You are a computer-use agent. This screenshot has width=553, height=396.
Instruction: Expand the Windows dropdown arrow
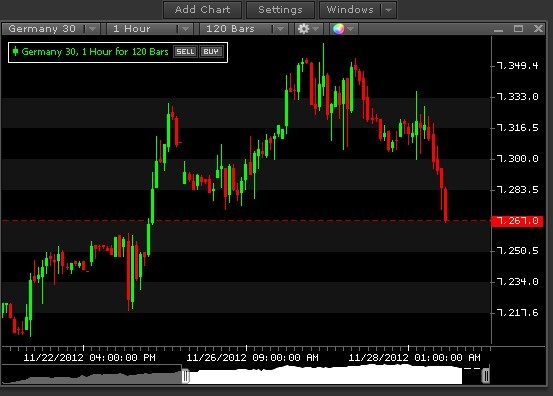tap(389, 10)
